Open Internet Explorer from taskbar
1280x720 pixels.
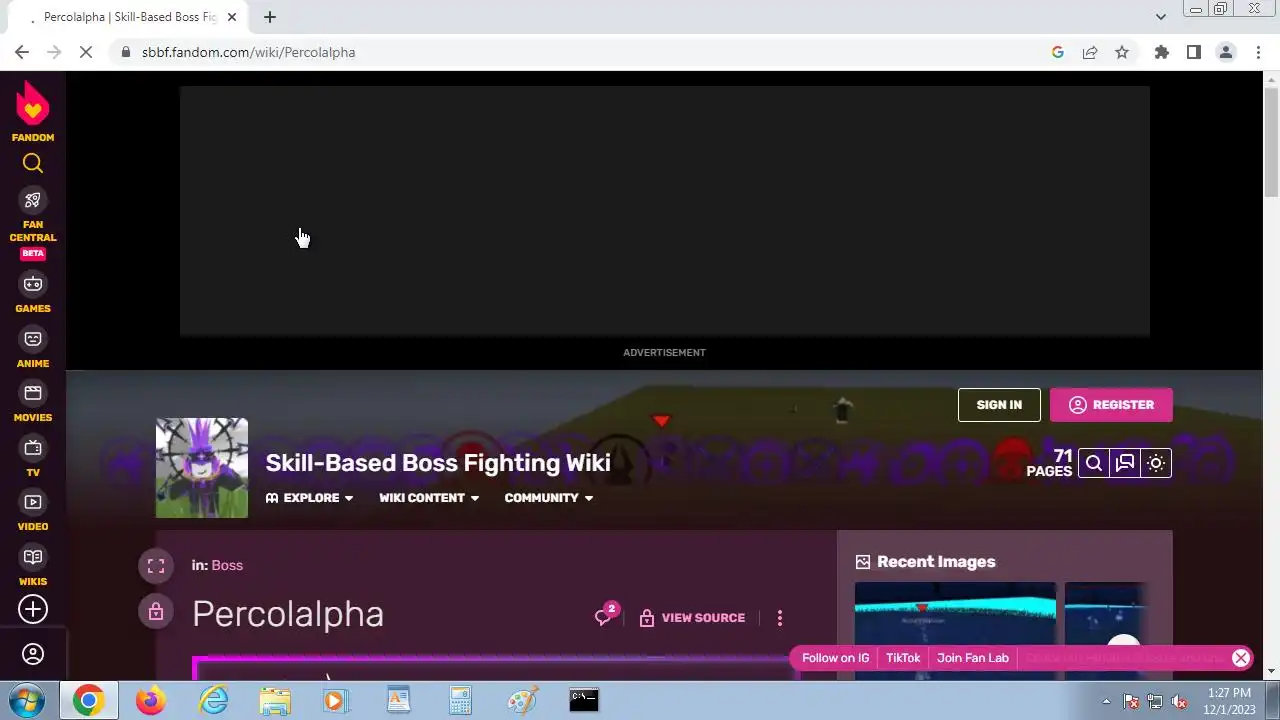pyautogui.click(x=213, y=701)
